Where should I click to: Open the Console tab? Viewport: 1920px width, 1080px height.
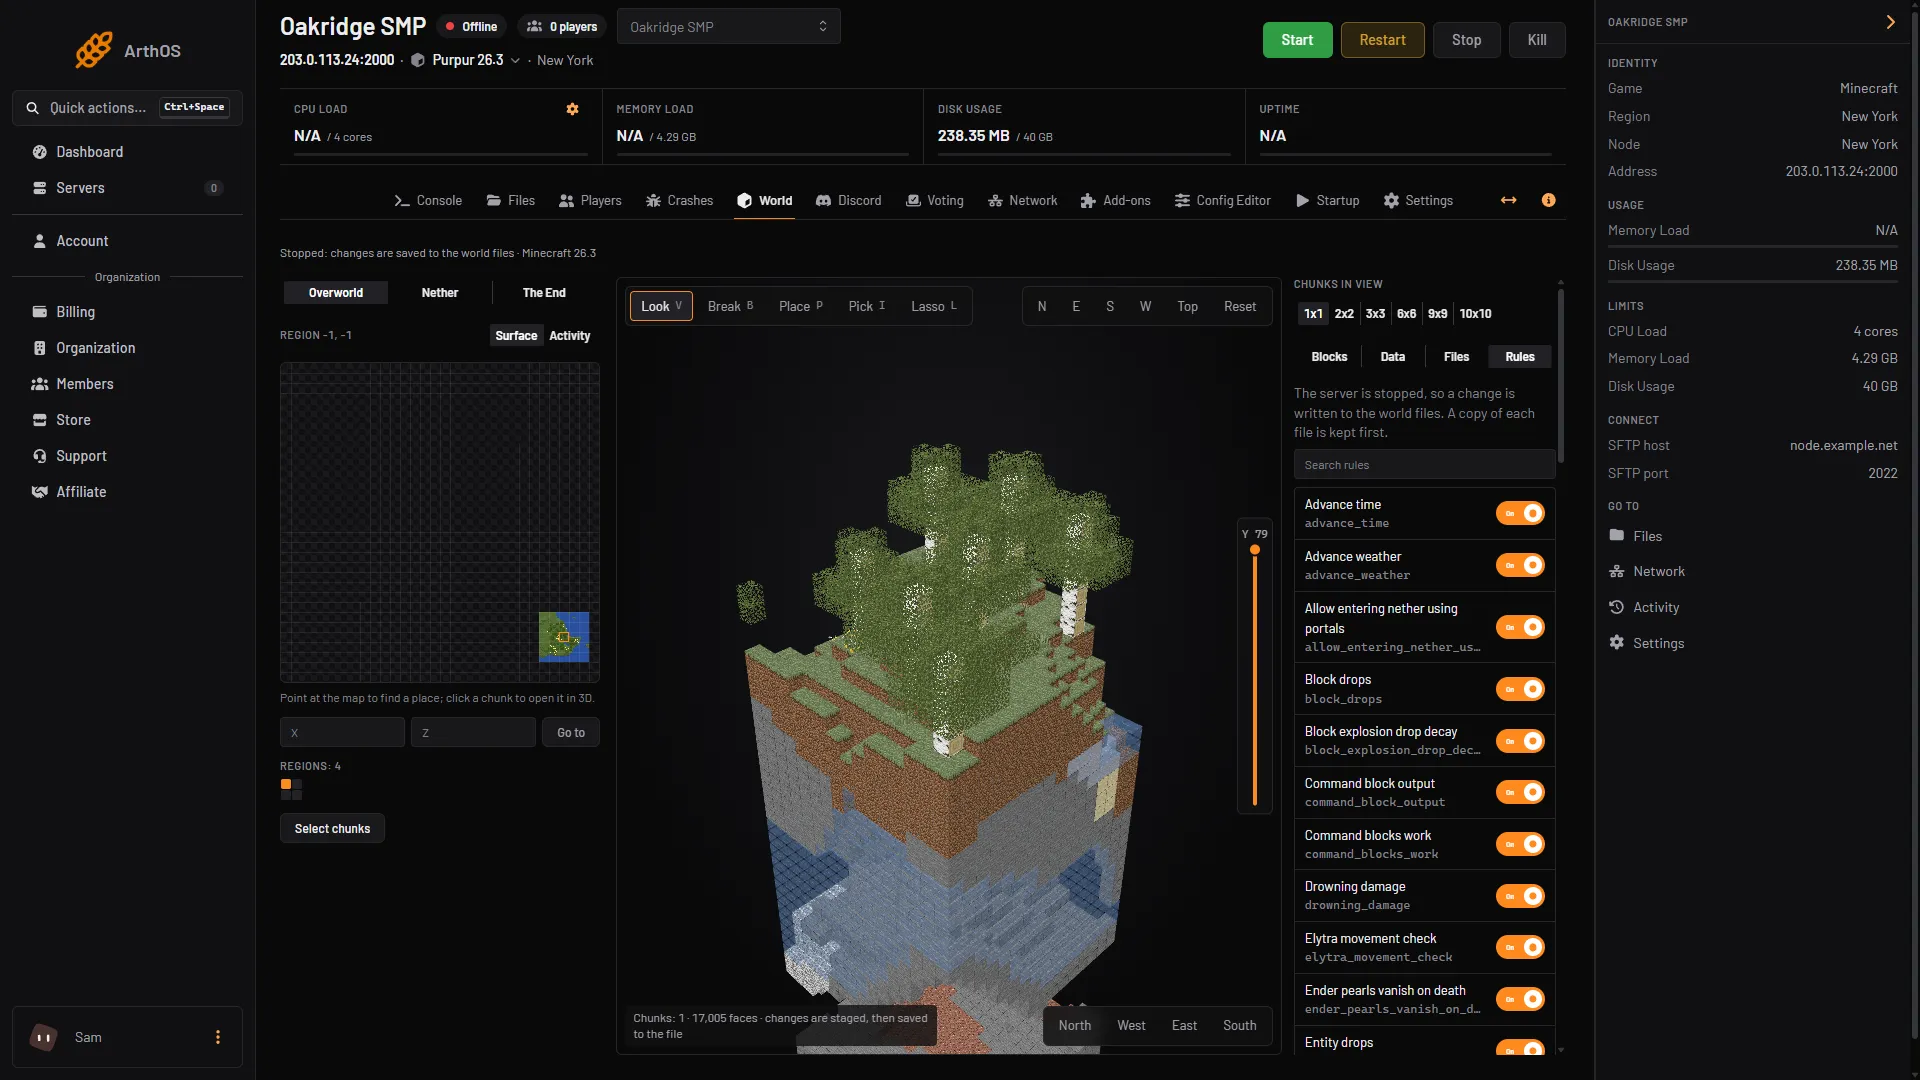[428, 200]
